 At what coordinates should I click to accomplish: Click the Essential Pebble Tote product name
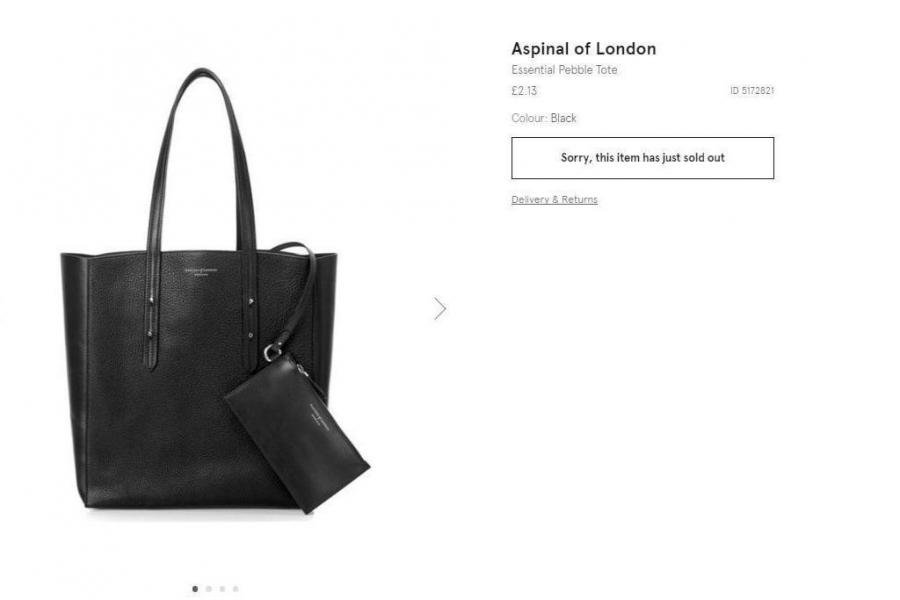coord(564,69)
